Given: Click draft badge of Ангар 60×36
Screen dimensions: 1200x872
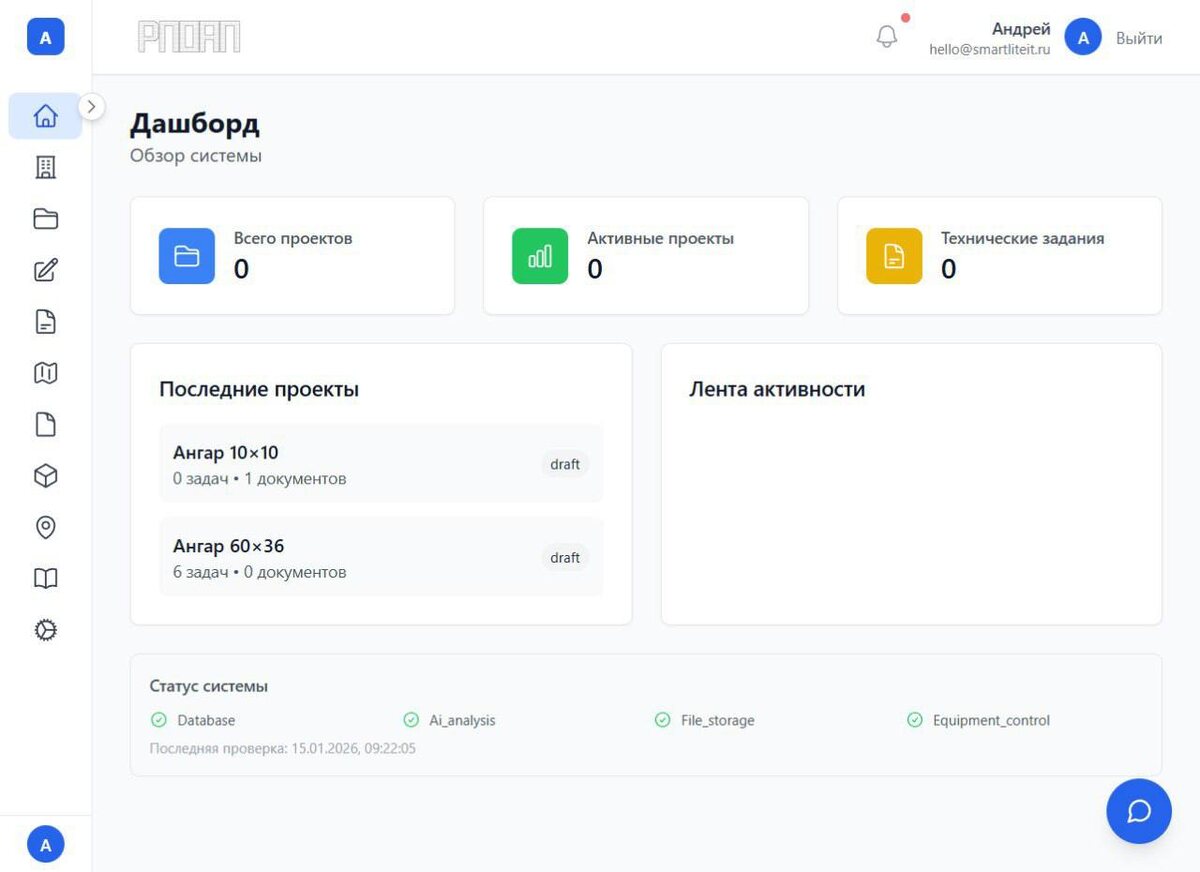Looking at the screenshot, I should (565, 558).
